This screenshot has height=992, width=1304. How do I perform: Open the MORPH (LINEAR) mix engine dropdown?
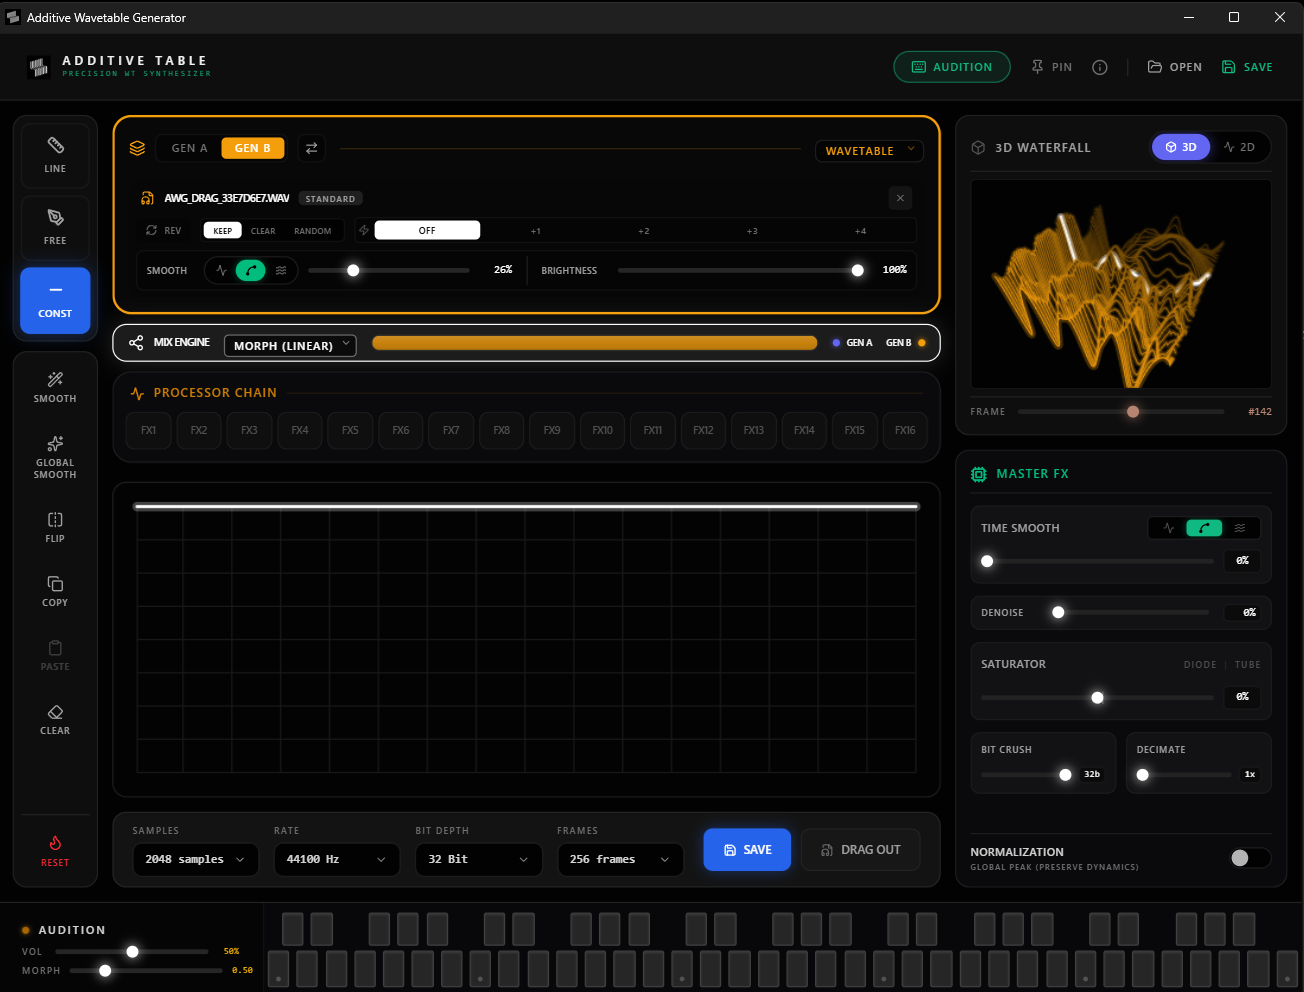point(290,345)
